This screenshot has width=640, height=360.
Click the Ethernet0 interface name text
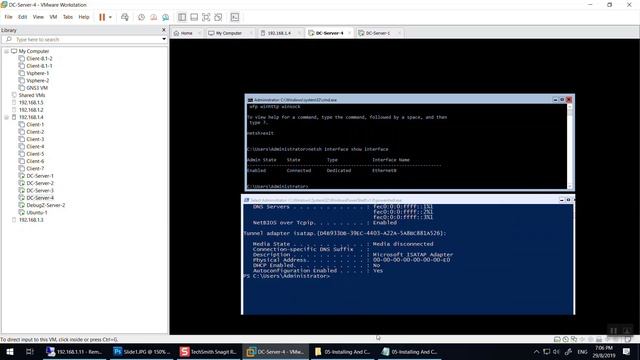(x=384, y=171)
